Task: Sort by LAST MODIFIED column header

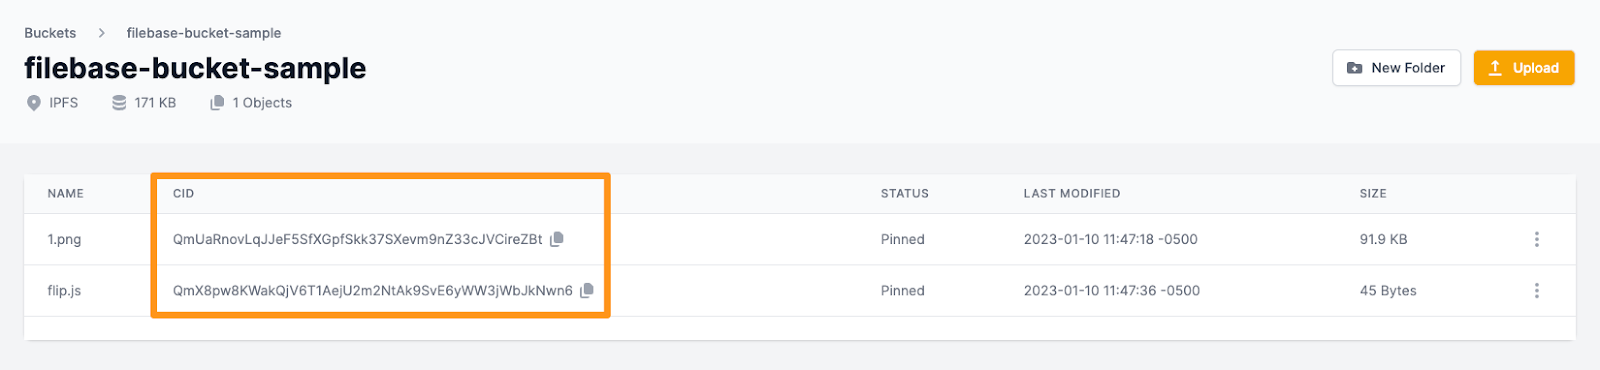Action: click(1072, 193)
